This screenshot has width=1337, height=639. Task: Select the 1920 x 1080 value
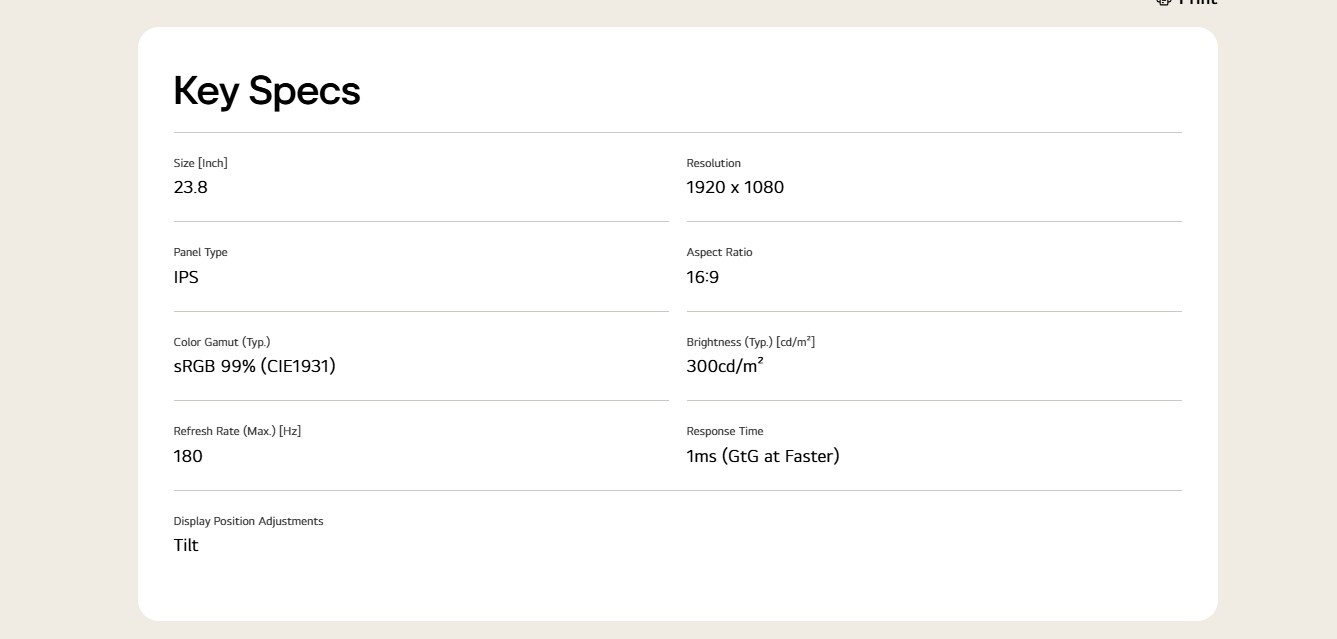(735, 187)
